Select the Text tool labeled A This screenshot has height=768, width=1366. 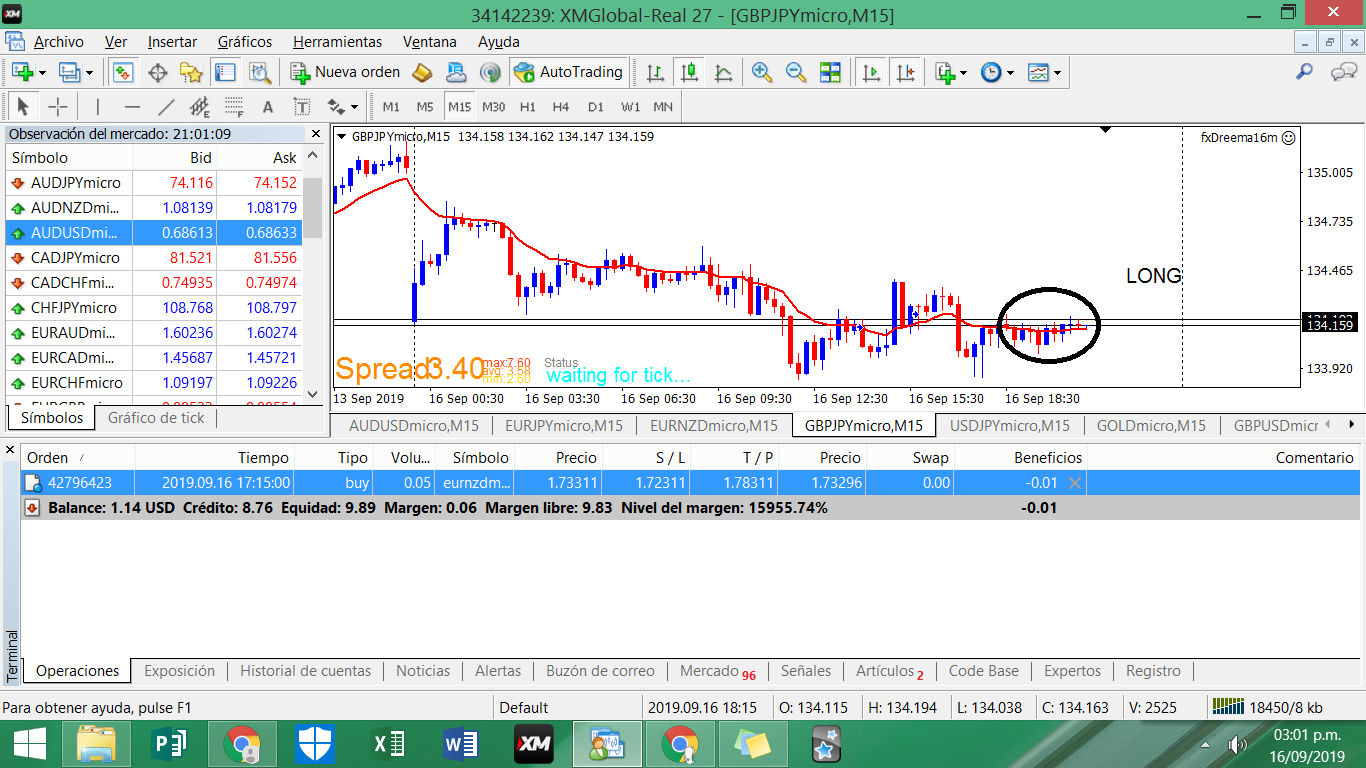click(268, 107)
